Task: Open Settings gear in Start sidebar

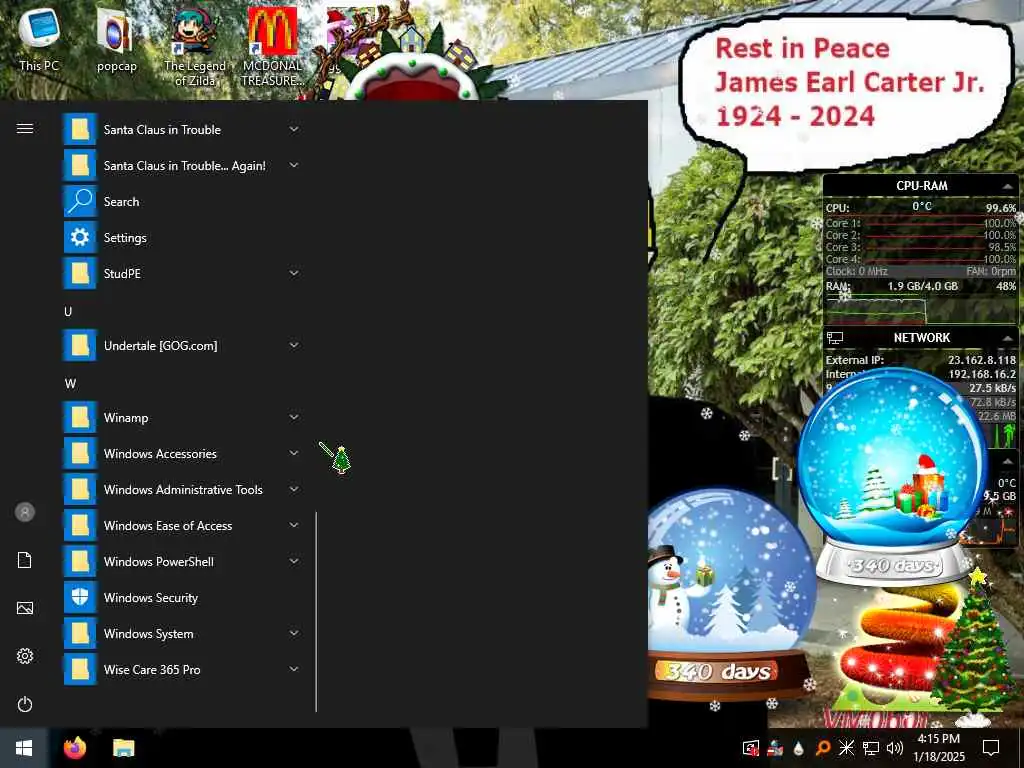Action: click(x=25, y=656)
